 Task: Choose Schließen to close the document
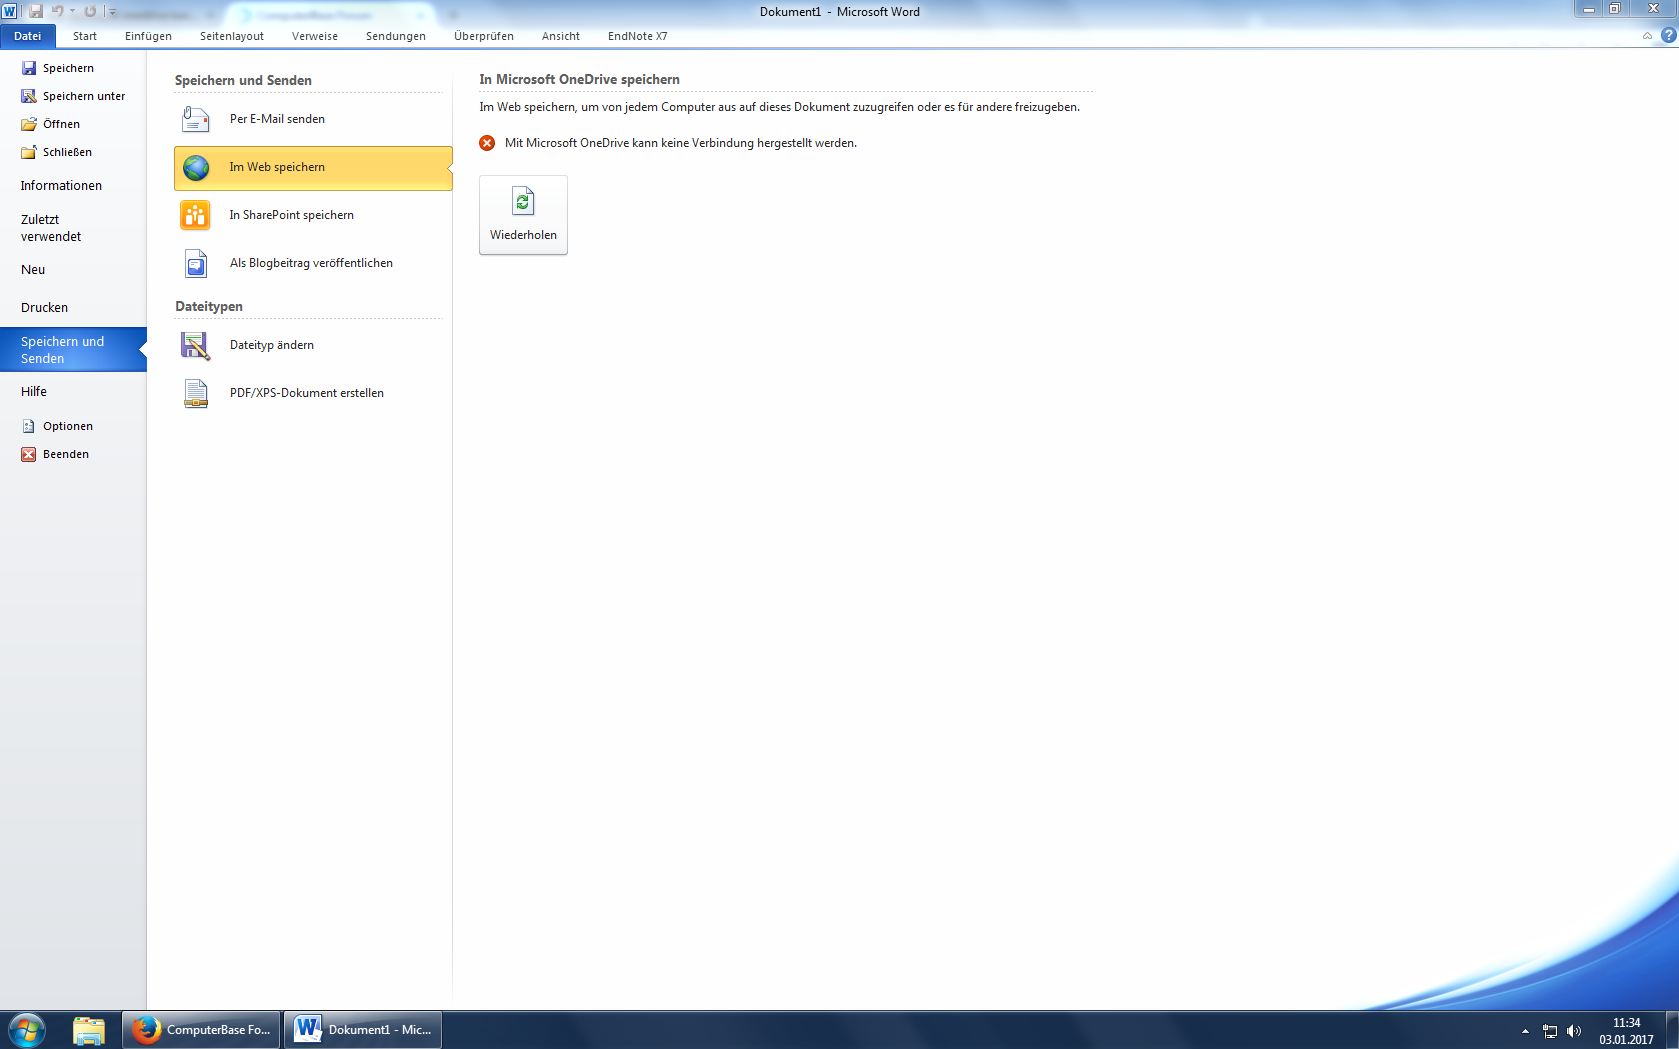click(x=56, y=152)
